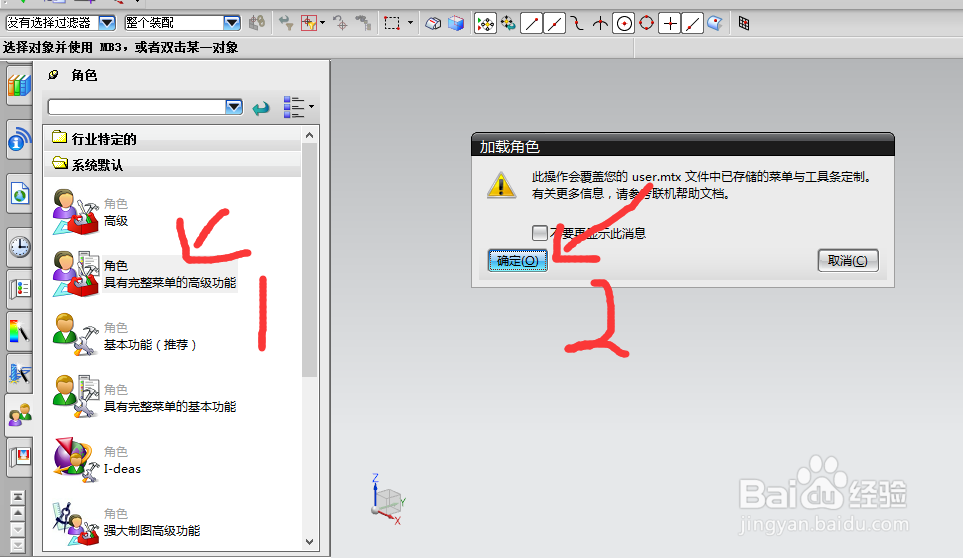This screenshot has height=558, width=963.
Task: Click the '确定(O)' button in the dialog
Action: 518,260
